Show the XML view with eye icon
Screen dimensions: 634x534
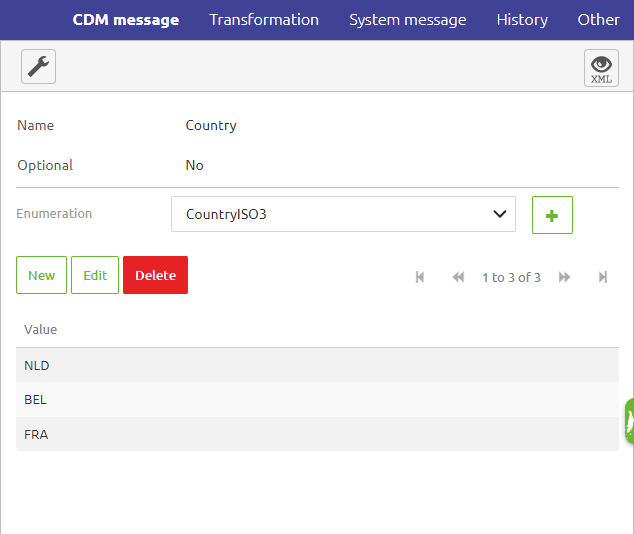pos(601,68)
